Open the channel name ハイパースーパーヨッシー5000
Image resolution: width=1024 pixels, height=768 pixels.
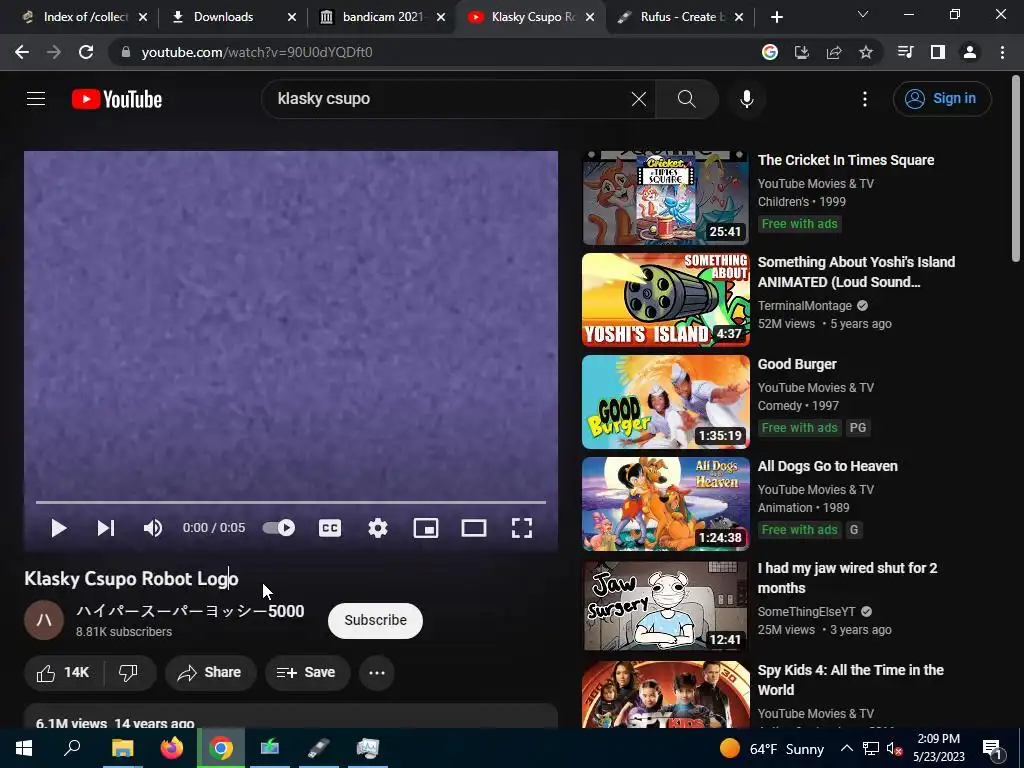(190, 611)
